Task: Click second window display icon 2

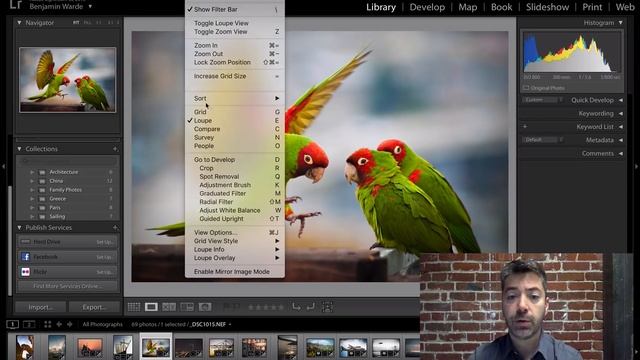Action: tap(29, 324)
